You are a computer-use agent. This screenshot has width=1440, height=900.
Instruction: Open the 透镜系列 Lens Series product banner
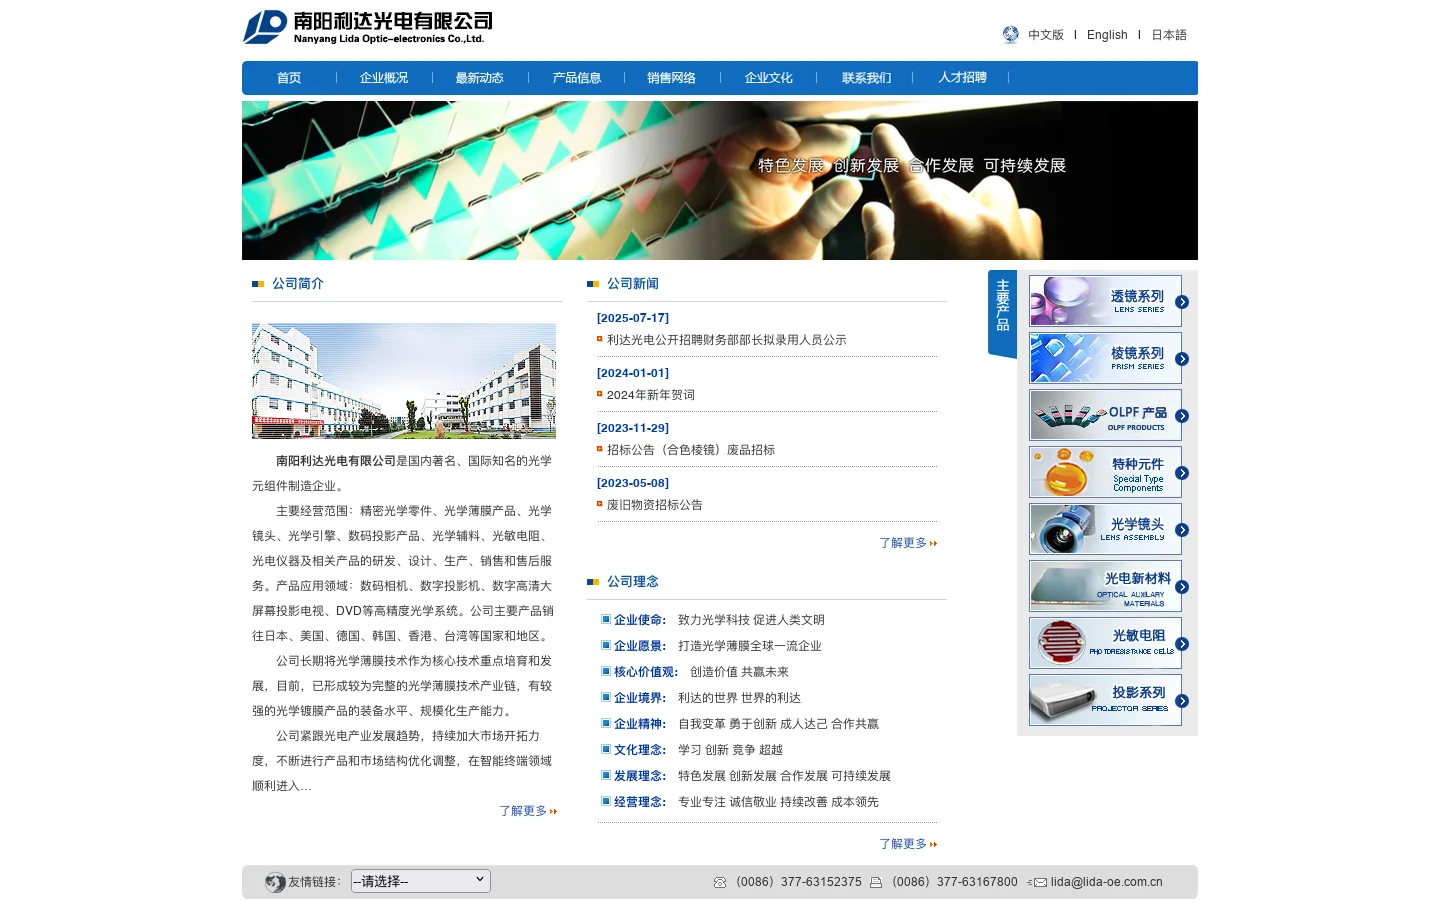[x=1105, y=301]
